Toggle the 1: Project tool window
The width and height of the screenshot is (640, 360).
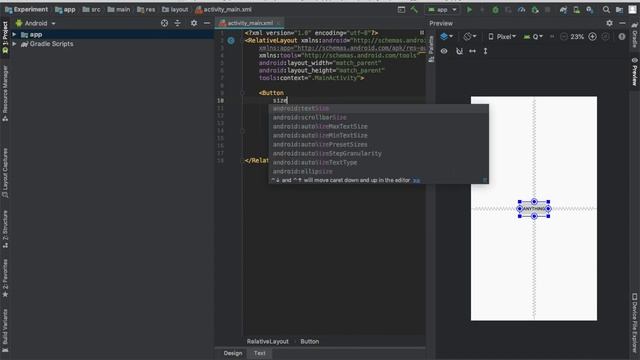click(5, 38)
